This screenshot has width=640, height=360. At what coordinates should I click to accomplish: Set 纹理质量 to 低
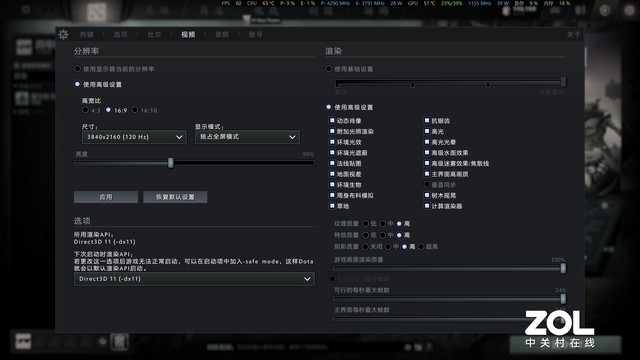click(x=365, y=223)
